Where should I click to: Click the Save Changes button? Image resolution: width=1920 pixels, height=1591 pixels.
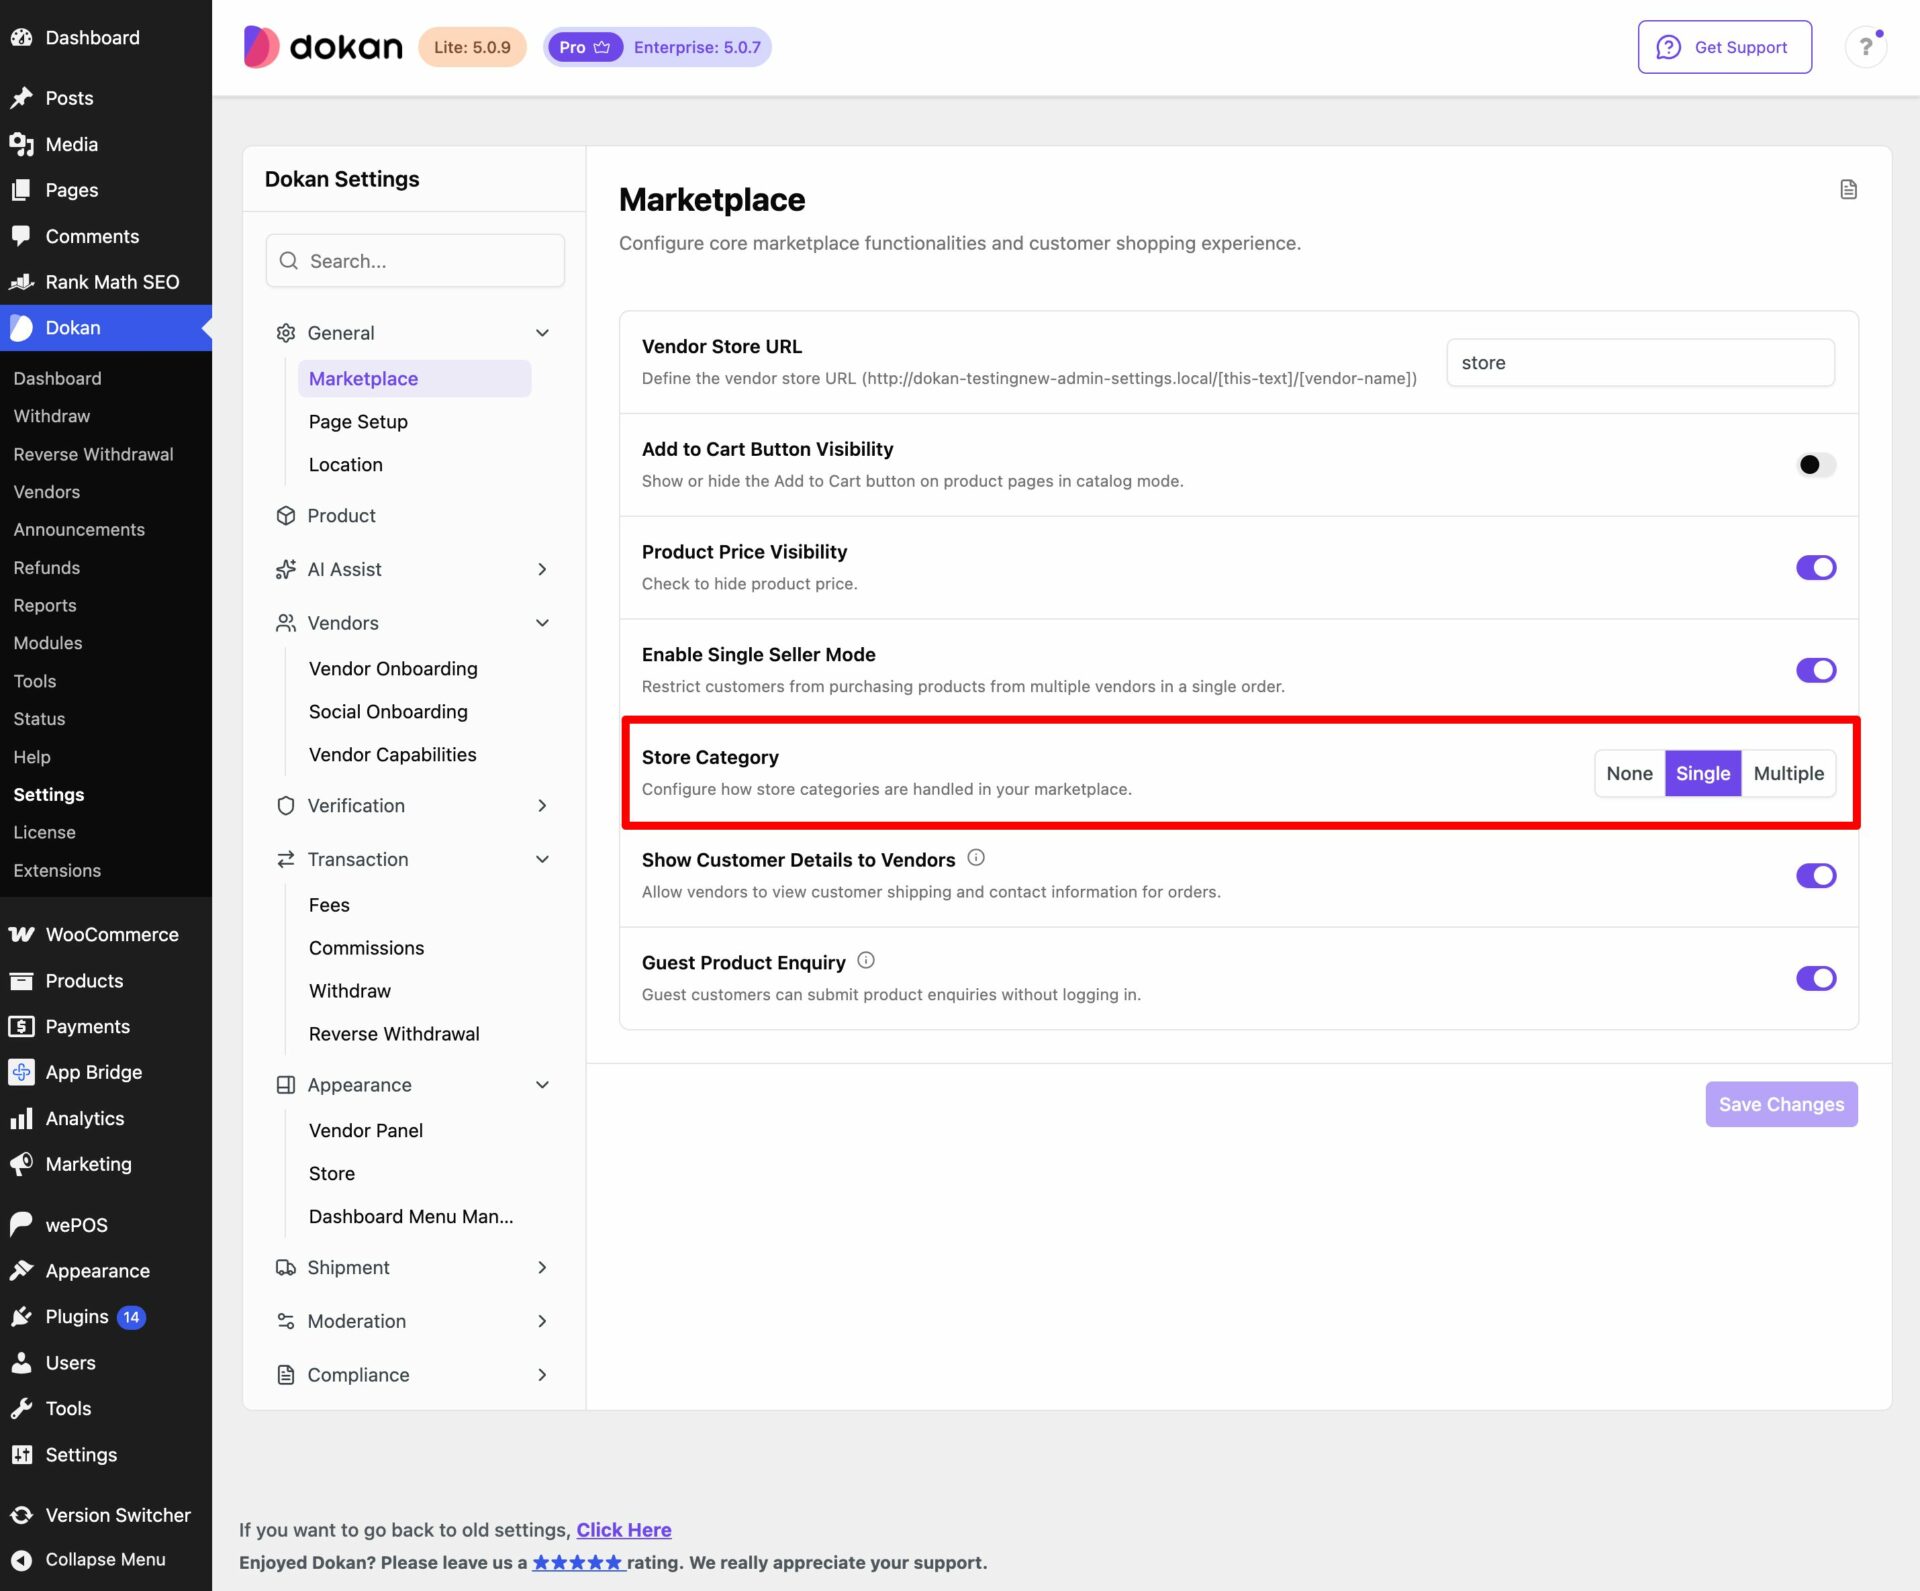1781,1104
